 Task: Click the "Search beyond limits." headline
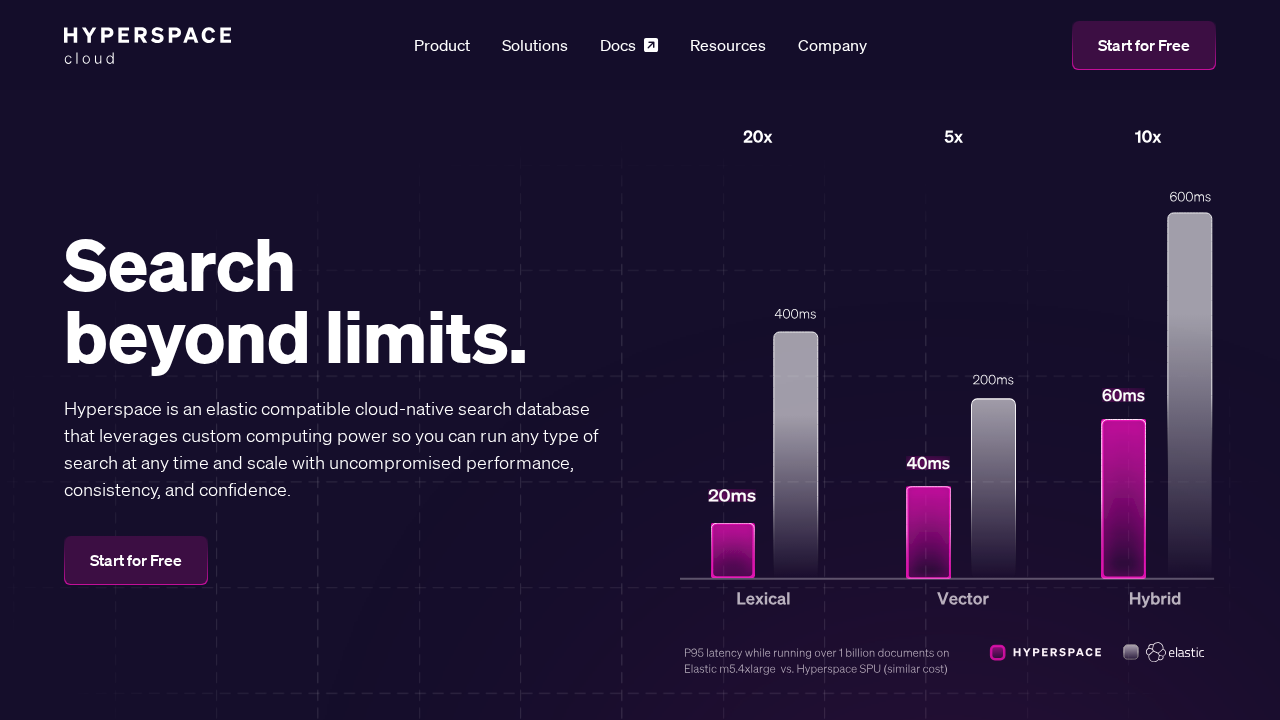coord(295,302)
